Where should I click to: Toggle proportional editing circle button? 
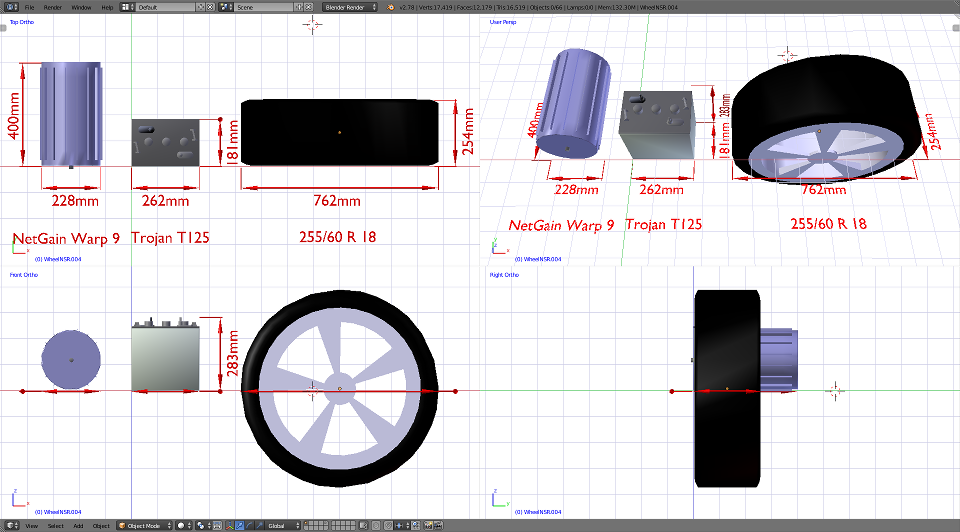[x=376, y=525]
